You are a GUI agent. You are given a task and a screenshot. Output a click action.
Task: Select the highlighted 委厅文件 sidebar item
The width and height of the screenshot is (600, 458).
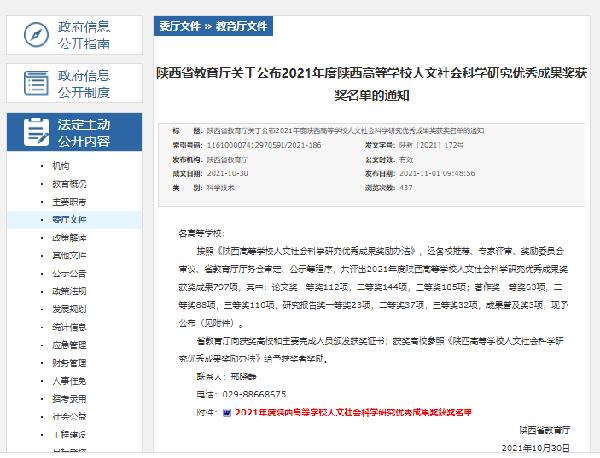click(68, 219)
